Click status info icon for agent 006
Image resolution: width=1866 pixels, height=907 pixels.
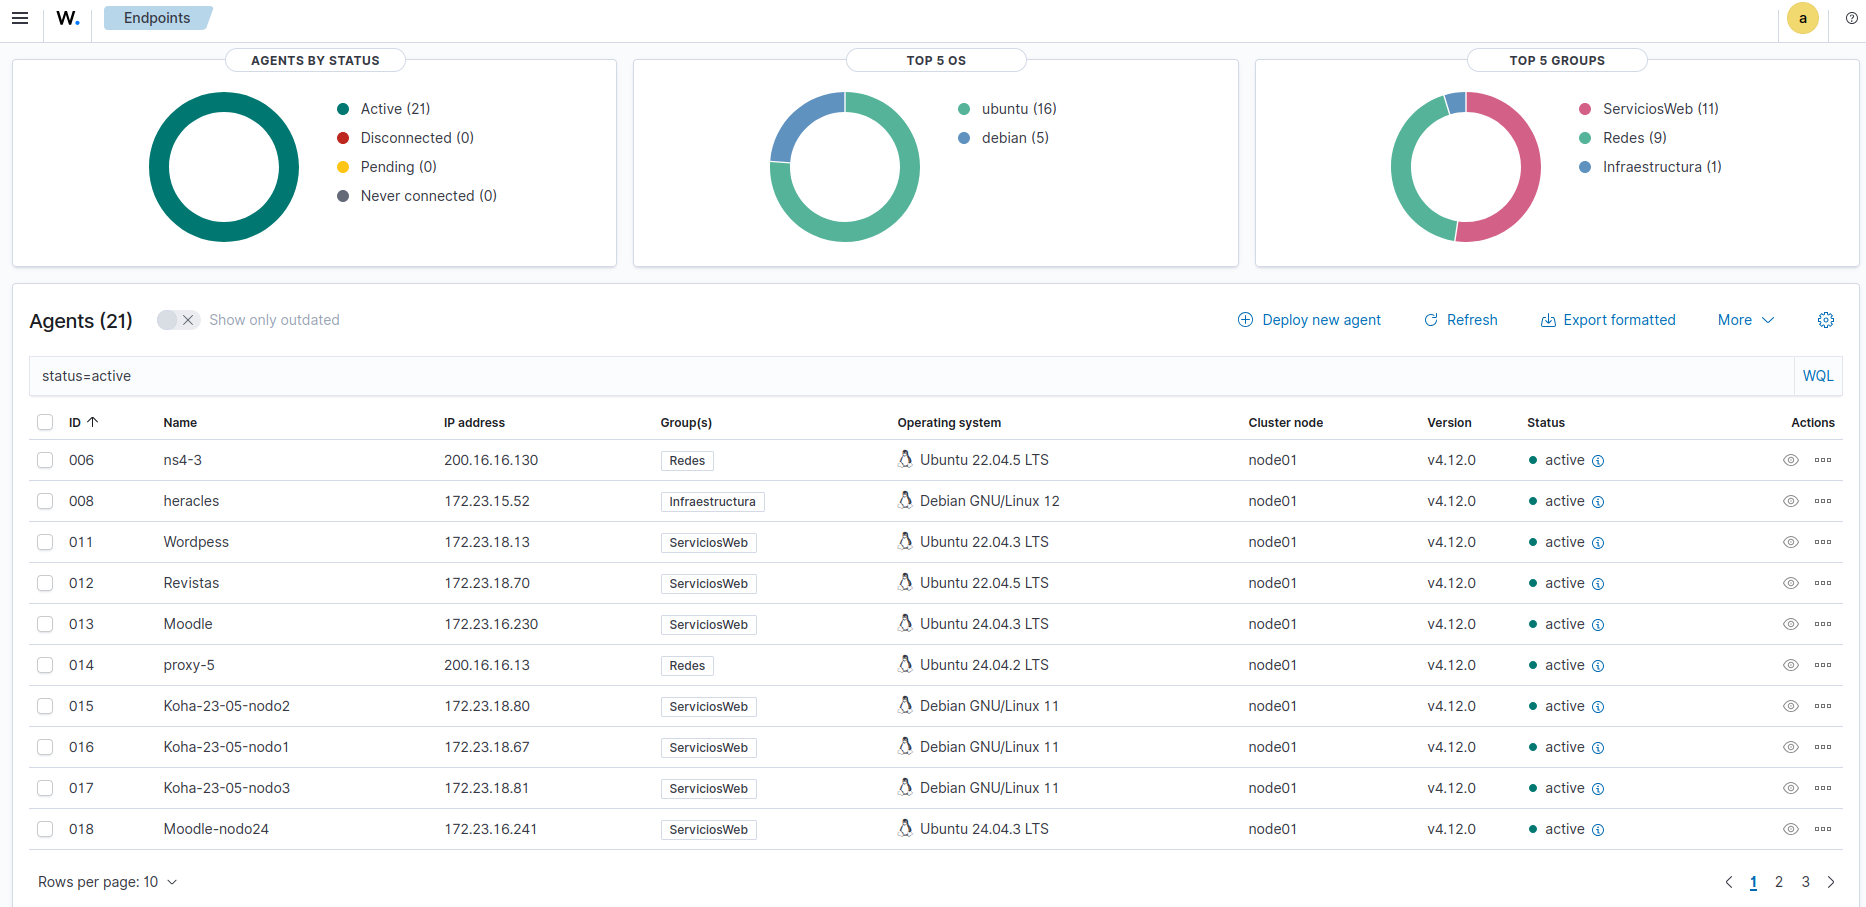(1598, 461)
